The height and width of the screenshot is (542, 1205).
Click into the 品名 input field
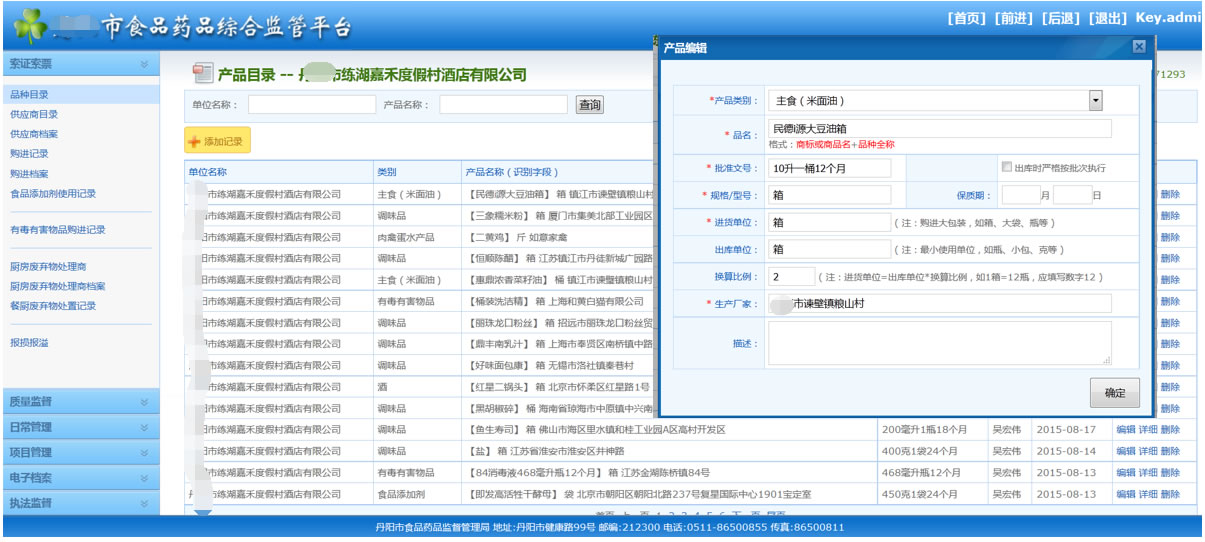coord(939,128)
